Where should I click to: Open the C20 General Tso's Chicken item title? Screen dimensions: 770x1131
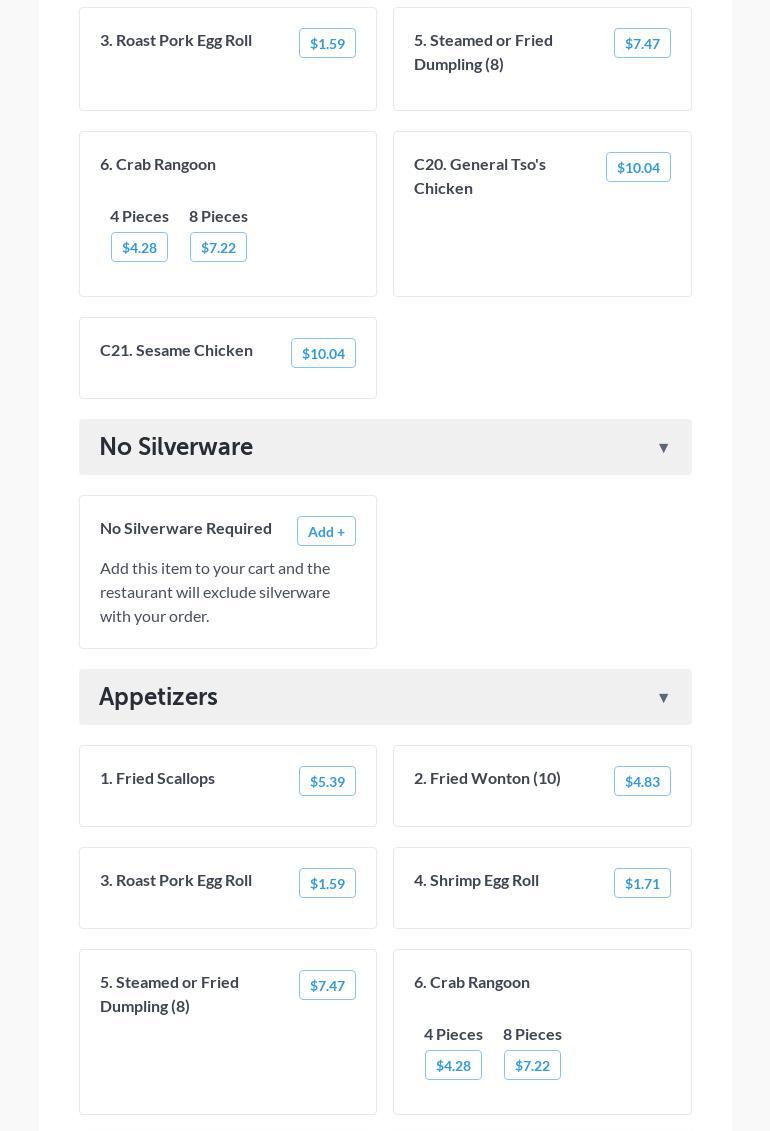pos(480,176)
